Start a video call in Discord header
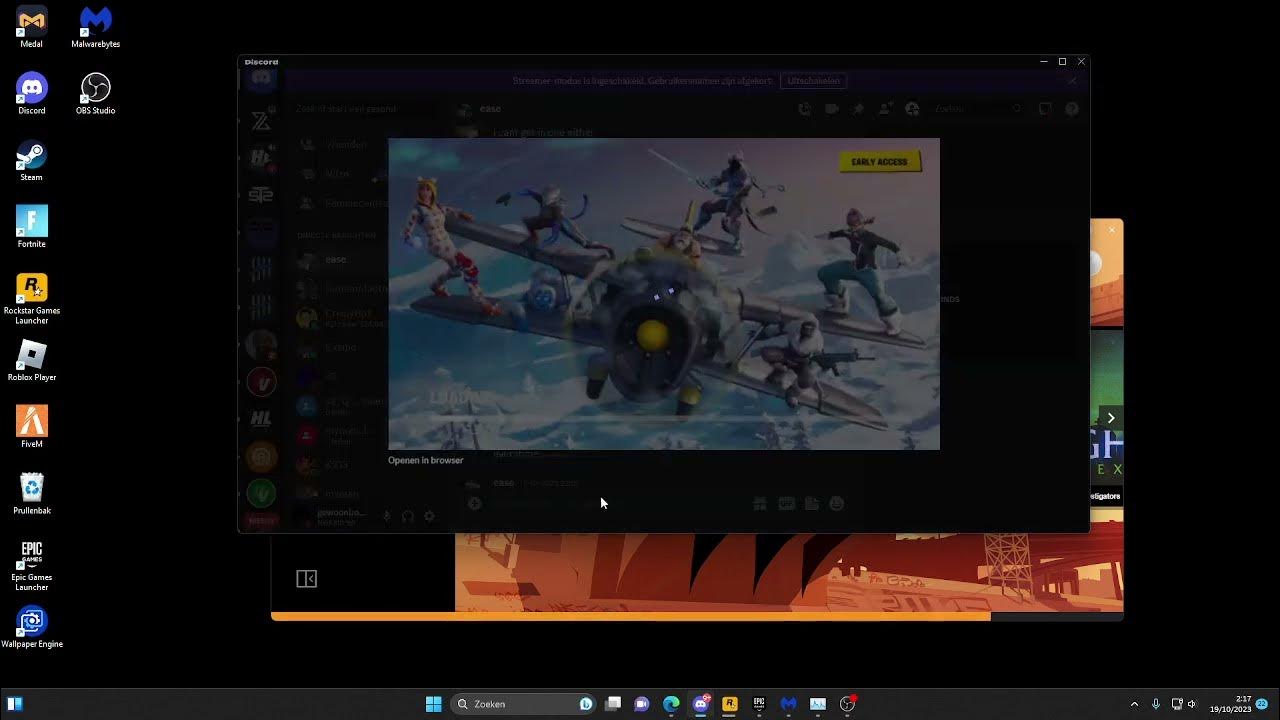This screenshot has width=1280, height=720. (832, 109)
